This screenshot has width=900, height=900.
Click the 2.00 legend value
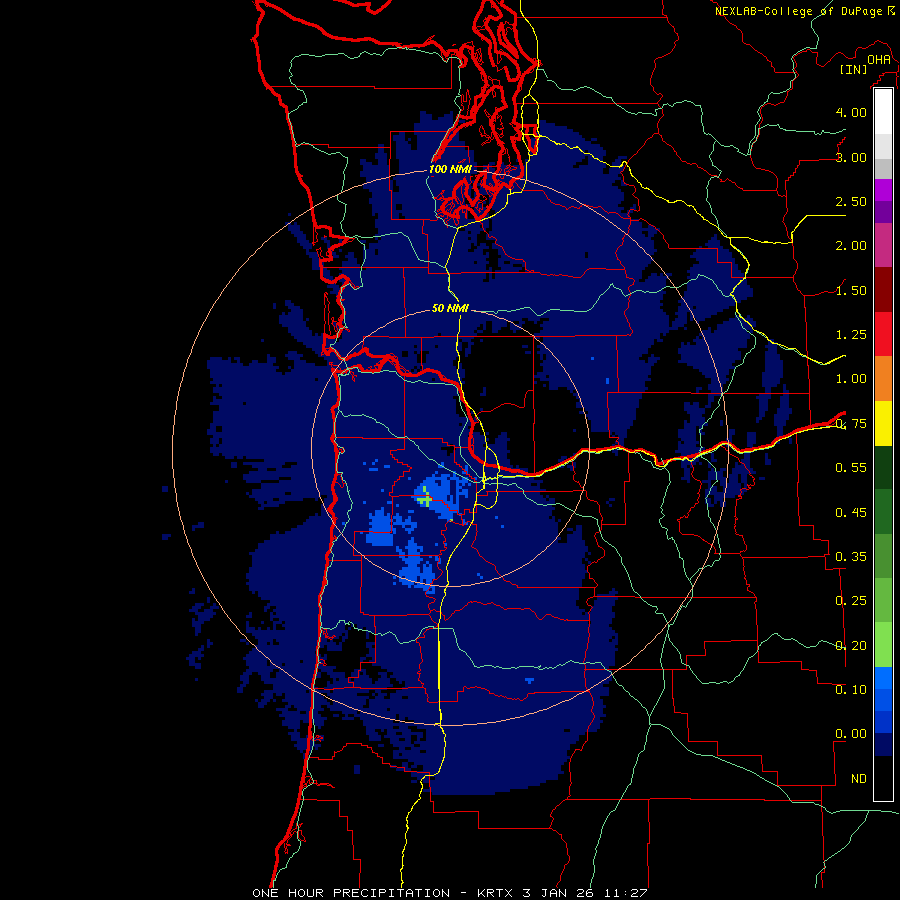(851, 246)
